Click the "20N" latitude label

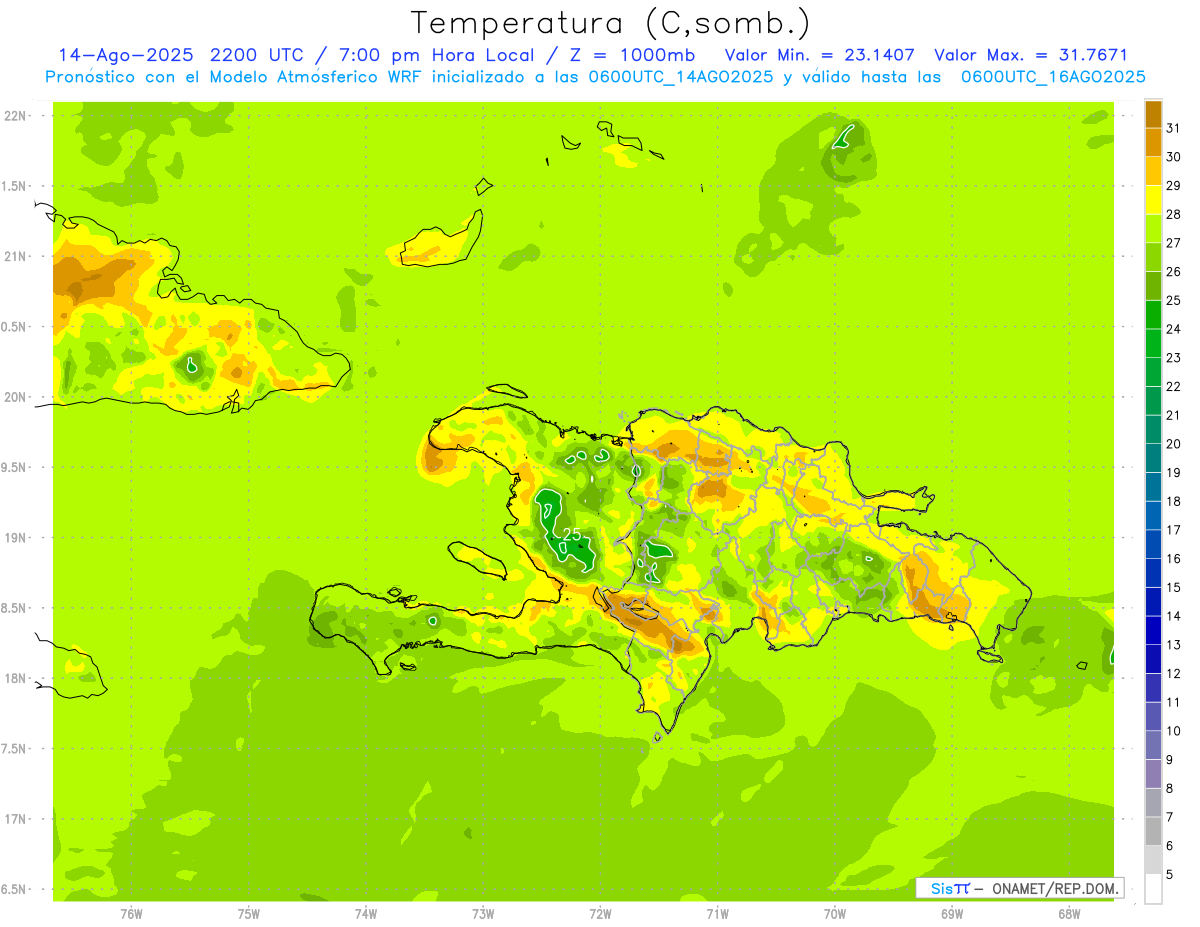point(14,397)
